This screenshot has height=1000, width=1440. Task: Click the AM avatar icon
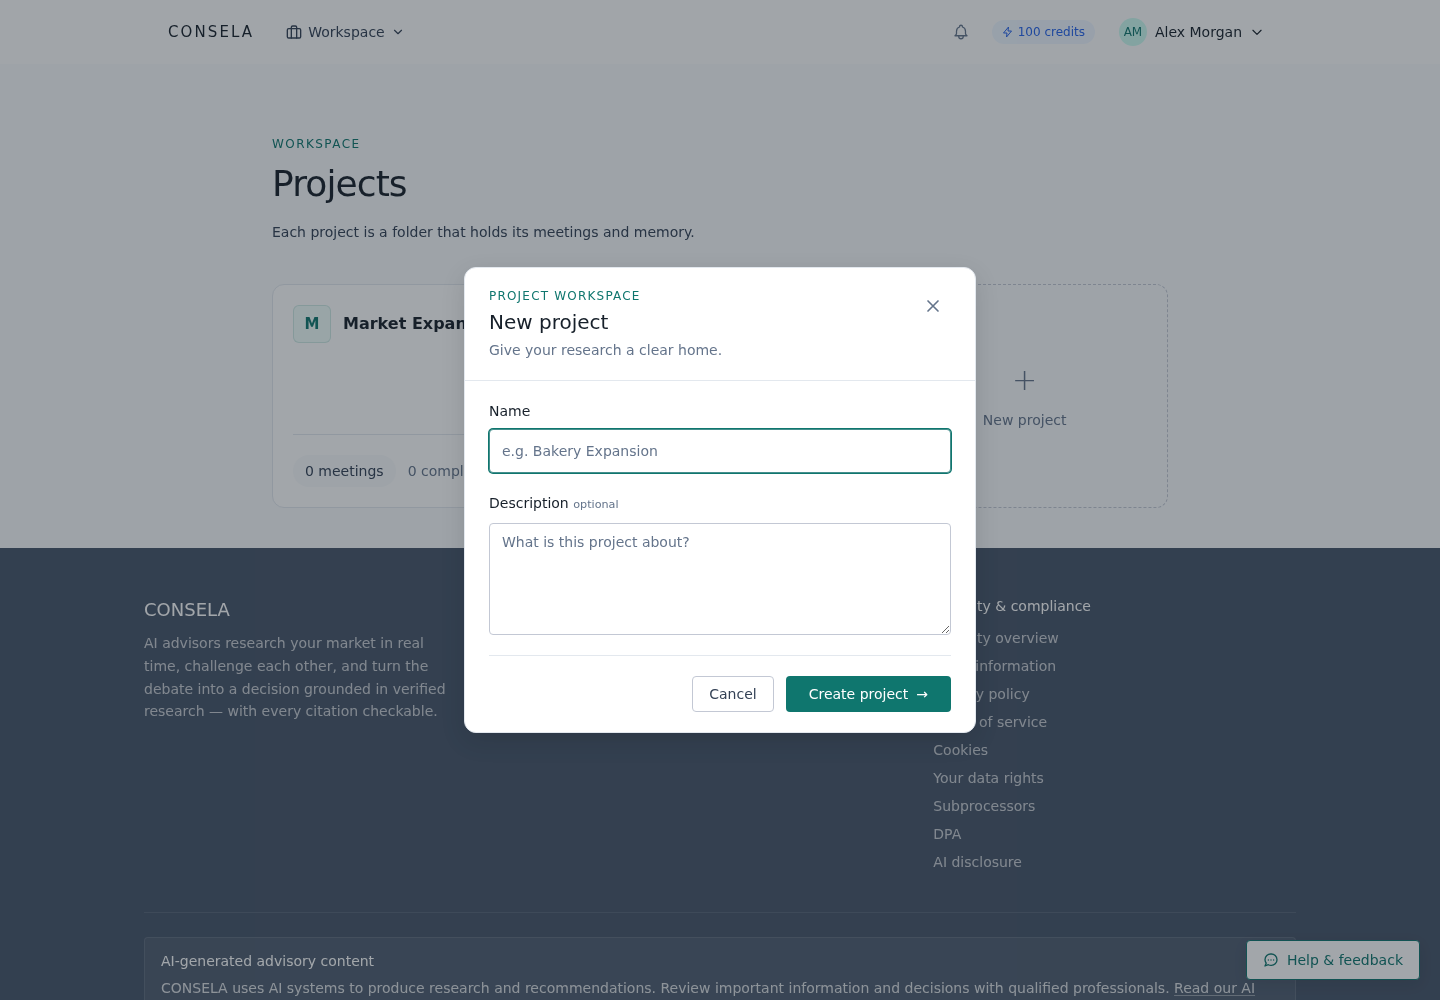coord(1133,32)
